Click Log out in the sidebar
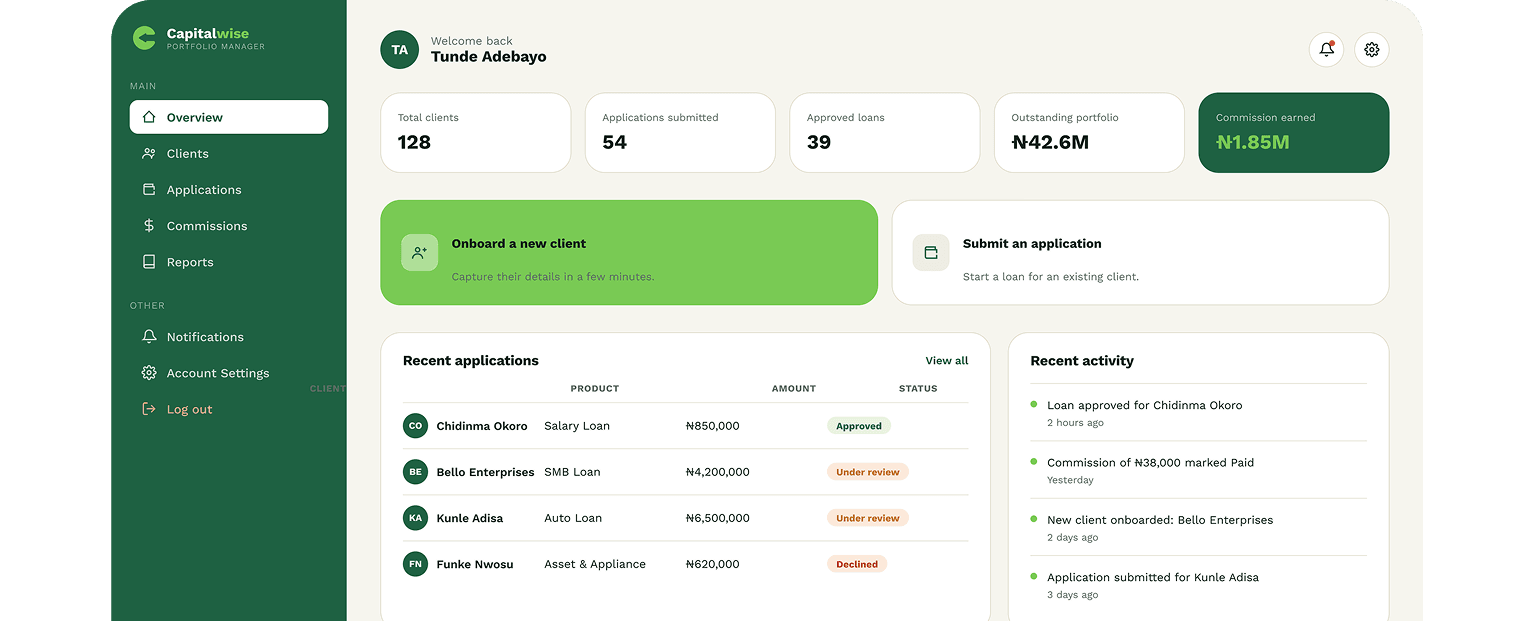The height and width of the screenshot is (621, 1535). [x=229, y=409]
